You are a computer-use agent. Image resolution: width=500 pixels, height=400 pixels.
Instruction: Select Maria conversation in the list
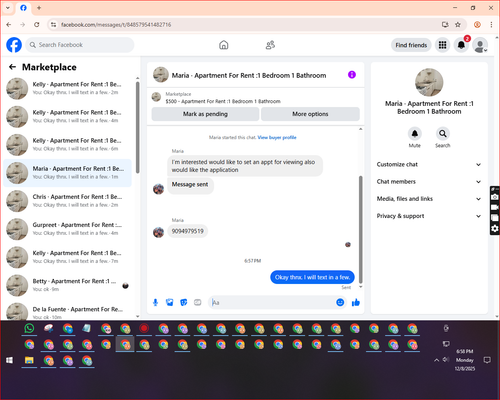coord(68,173)
